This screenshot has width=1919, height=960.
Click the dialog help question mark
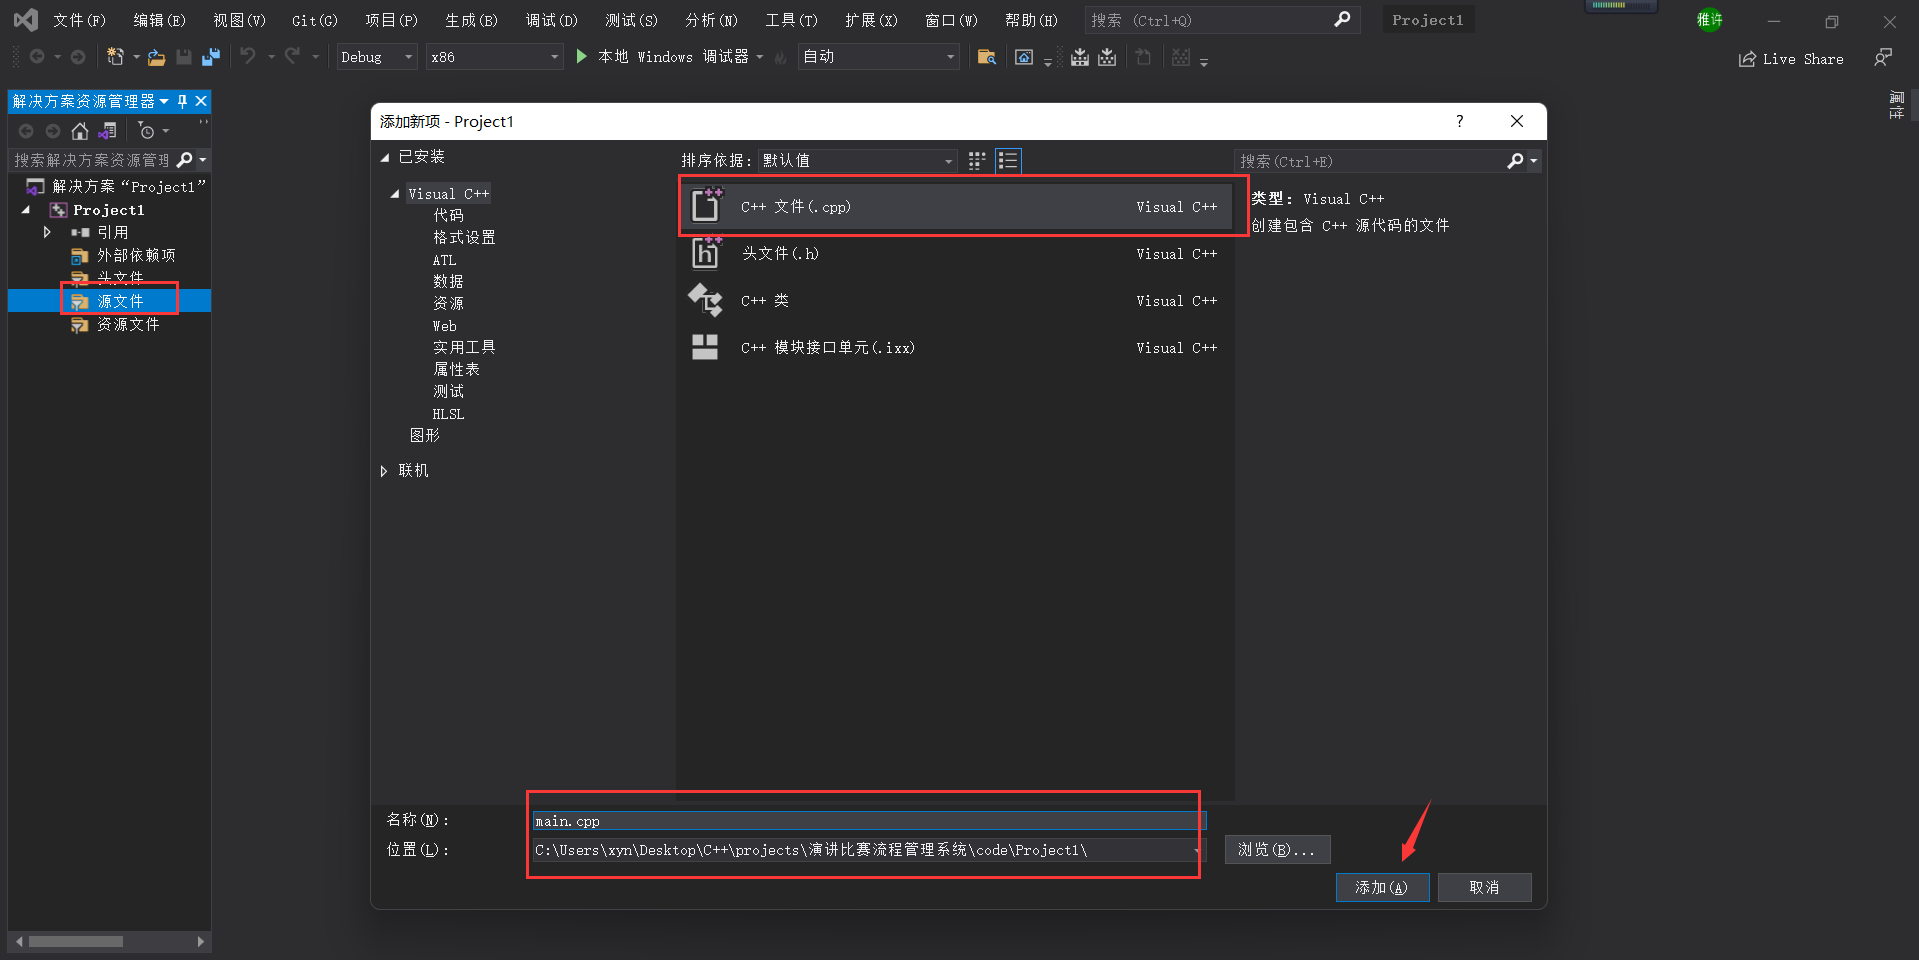[x=1460, y=121]
